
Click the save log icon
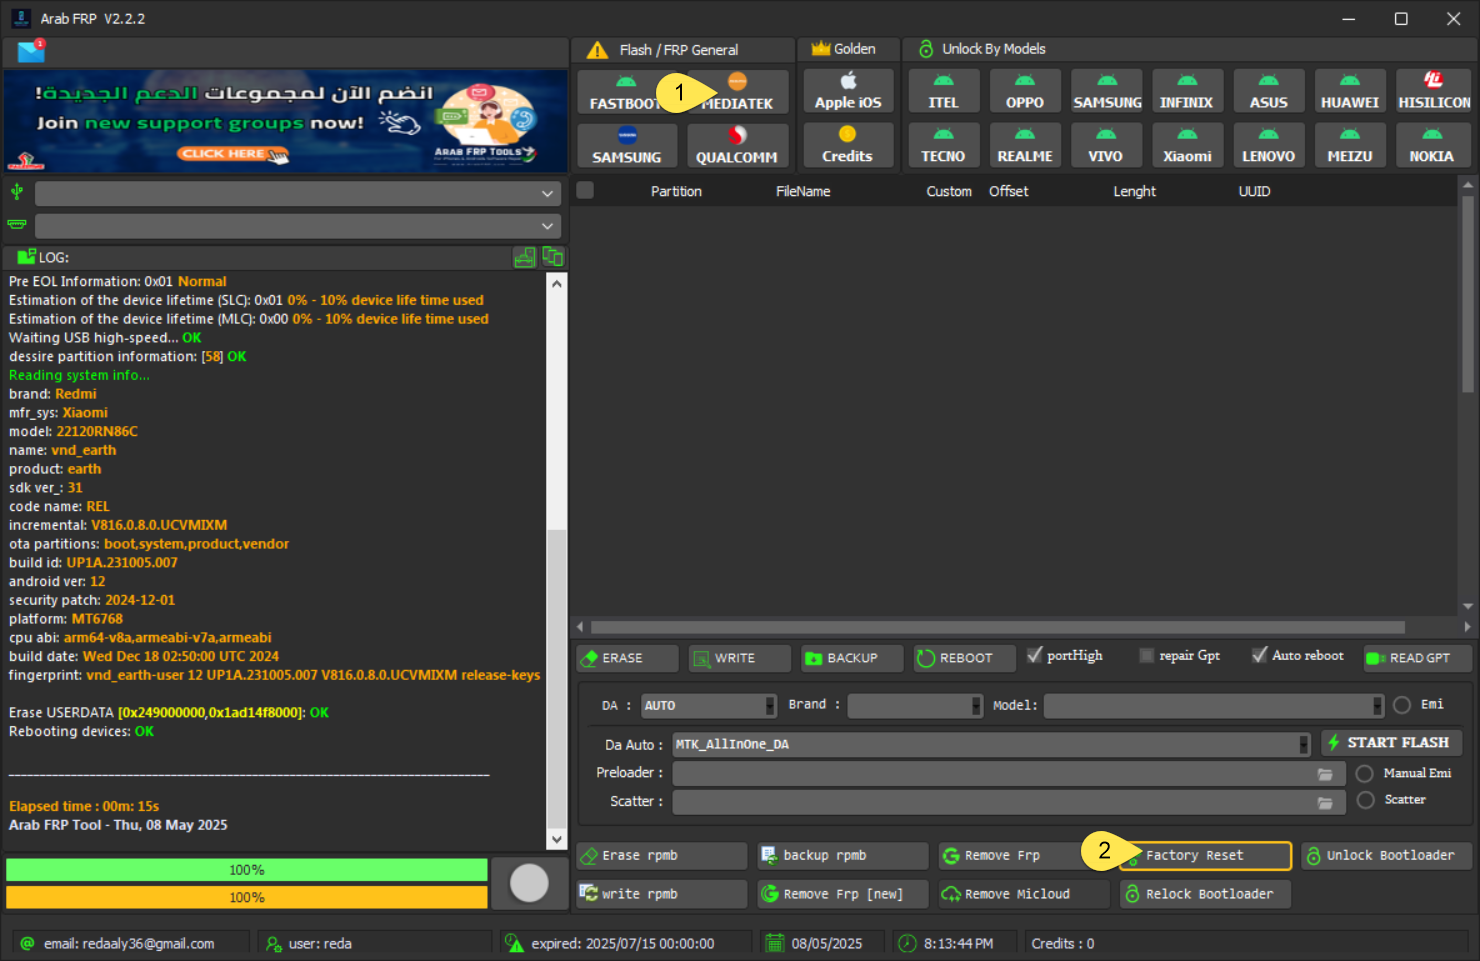525,257
